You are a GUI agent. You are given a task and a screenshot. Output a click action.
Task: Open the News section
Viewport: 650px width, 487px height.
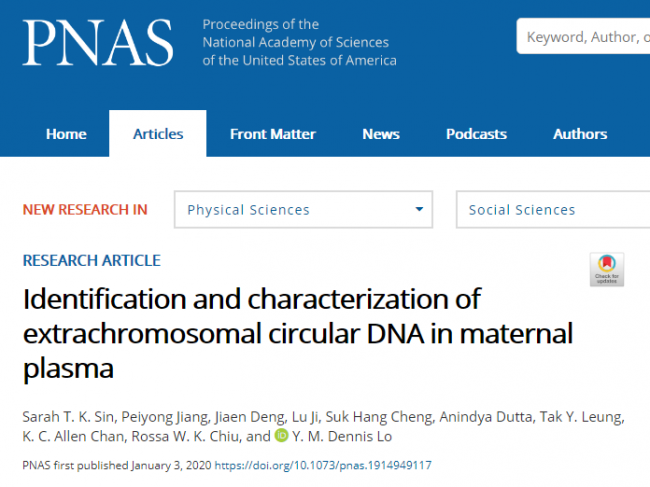(x=381, y=134)
